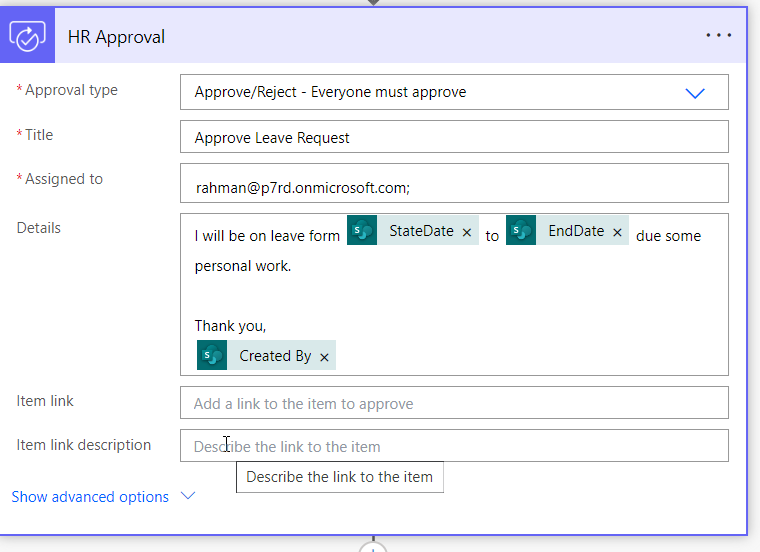Click into the Title field Approve Leave Request

coord(454,137)
